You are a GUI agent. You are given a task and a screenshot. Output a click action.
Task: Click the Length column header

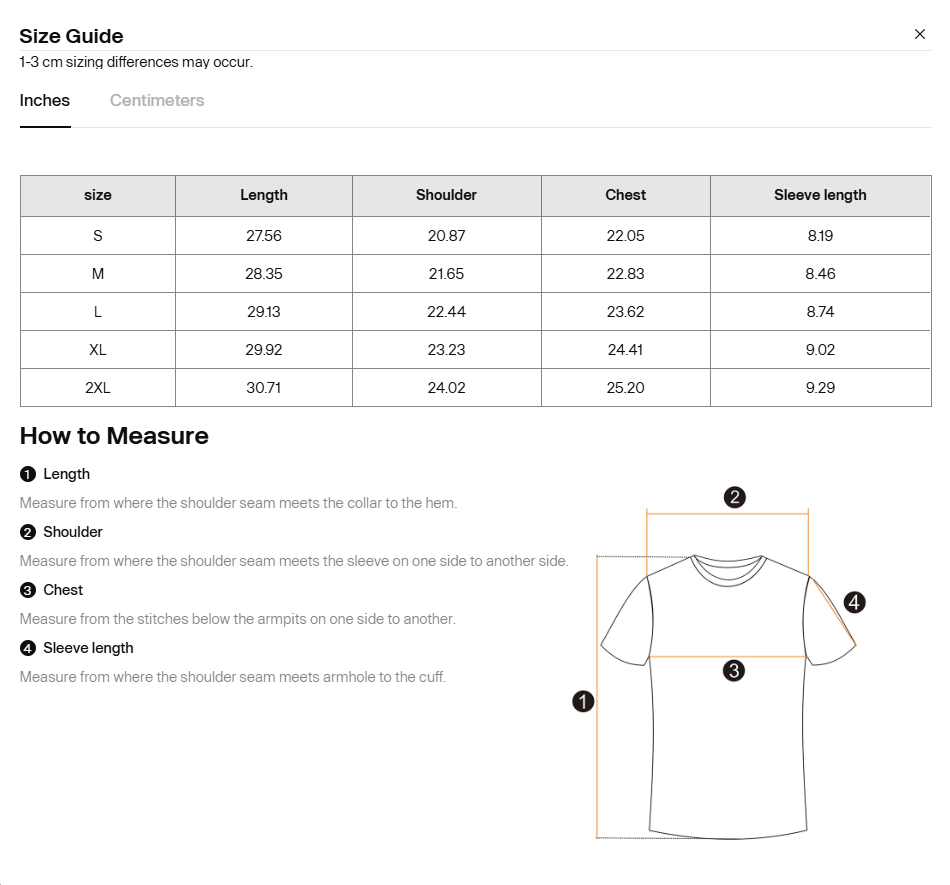(x=264, y=195)
